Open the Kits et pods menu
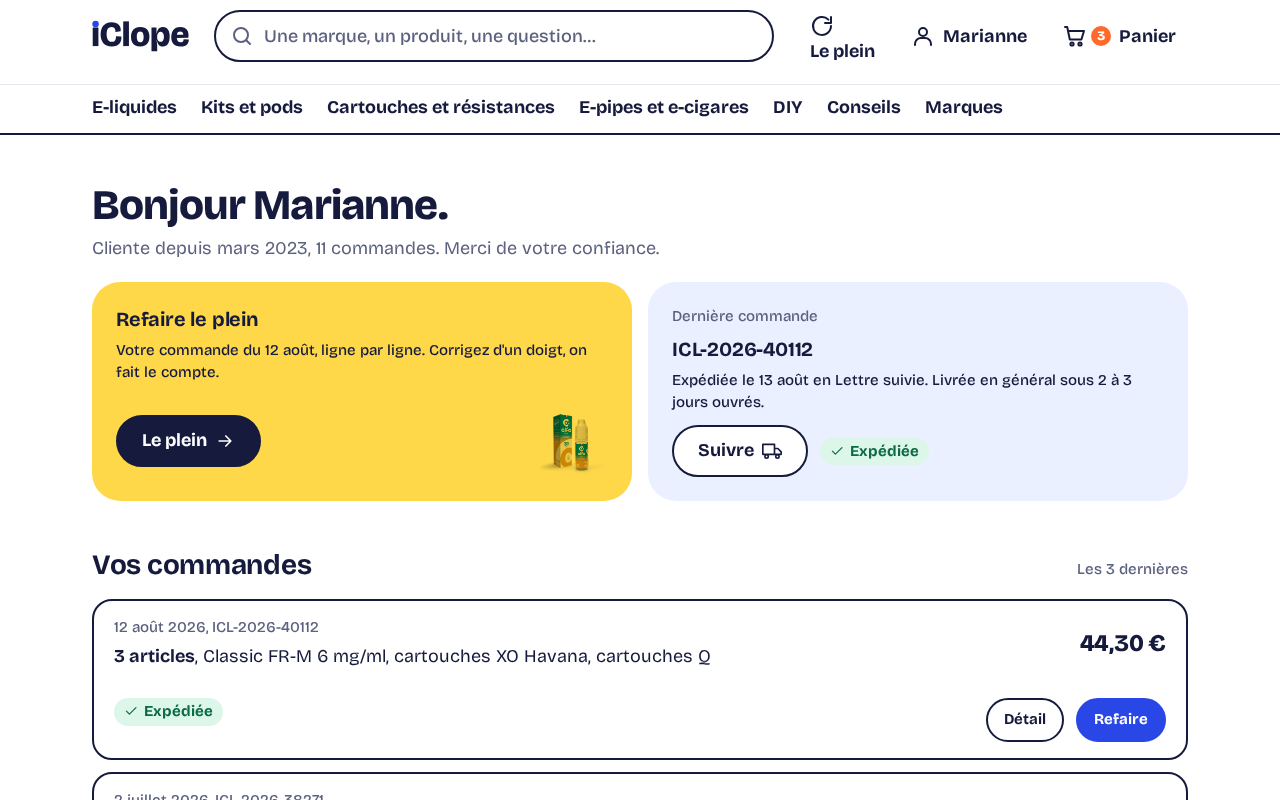Image resolution: width=1280 pixels, height=800 pixels. pos(252,107)
